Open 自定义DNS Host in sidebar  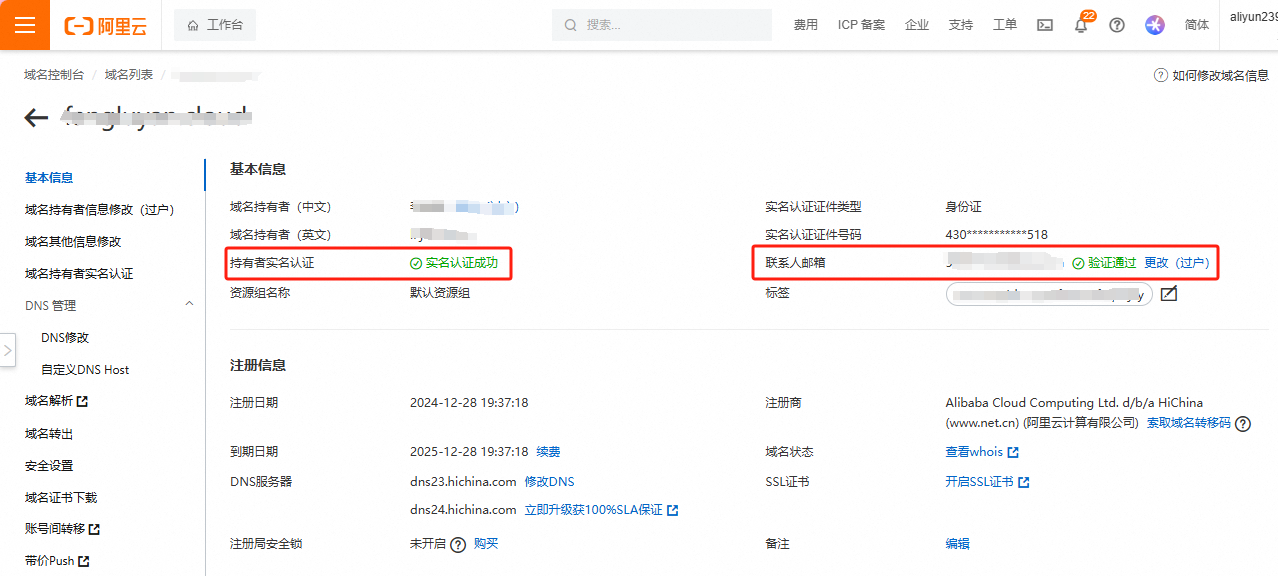pyautogui.click(x=85, y=369)
